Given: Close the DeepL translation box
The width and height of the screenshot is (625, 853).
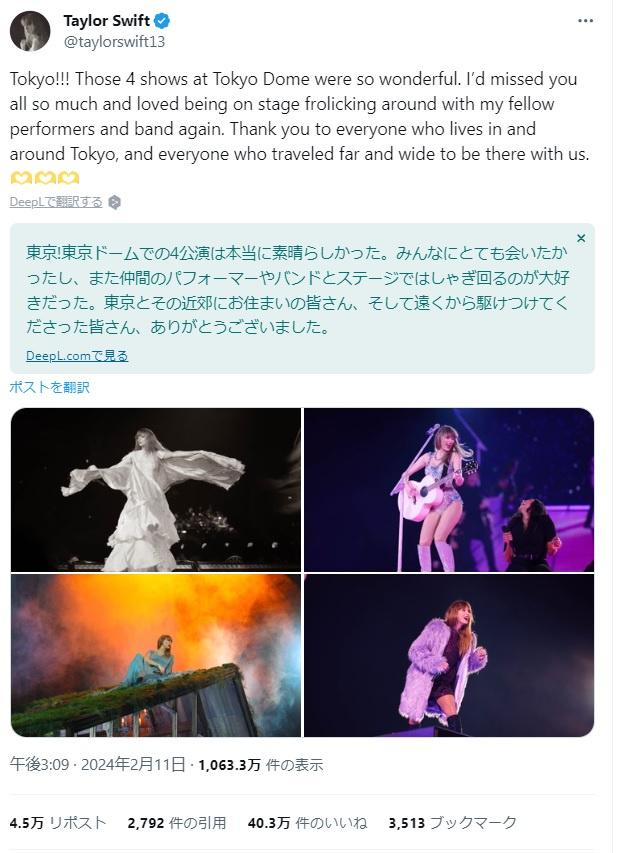Looking at the screenshot, I should pyautogui.click(x=581, y=238).
